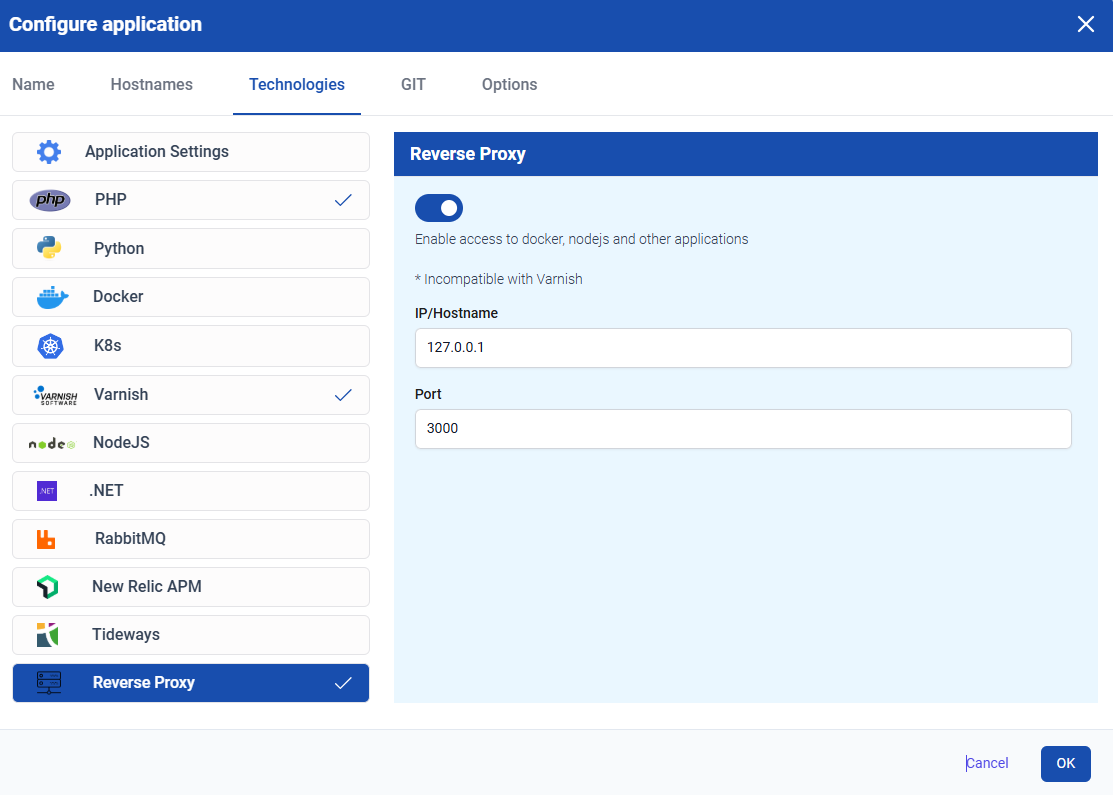Click the PHP elephant icon
The height and width of the screenshot is (795, 1113).
click(49, 199)
